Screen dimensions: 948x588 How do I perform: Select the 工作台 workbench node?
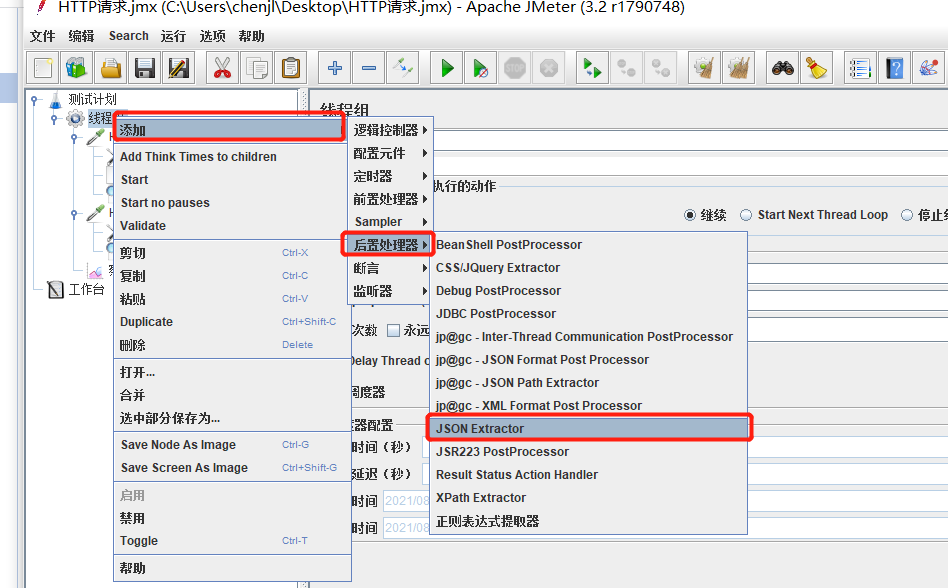pos(76,290)
